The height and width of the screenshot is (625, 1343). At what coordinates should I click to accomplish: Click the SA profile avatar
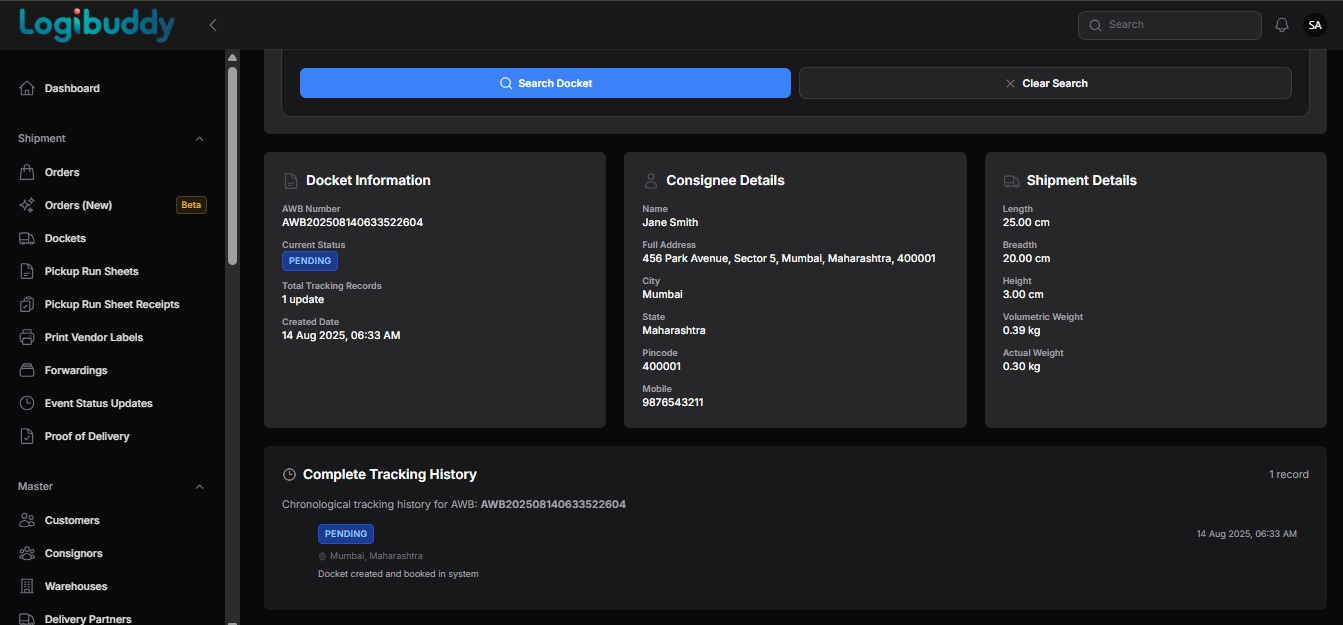tap(1314, 24)
